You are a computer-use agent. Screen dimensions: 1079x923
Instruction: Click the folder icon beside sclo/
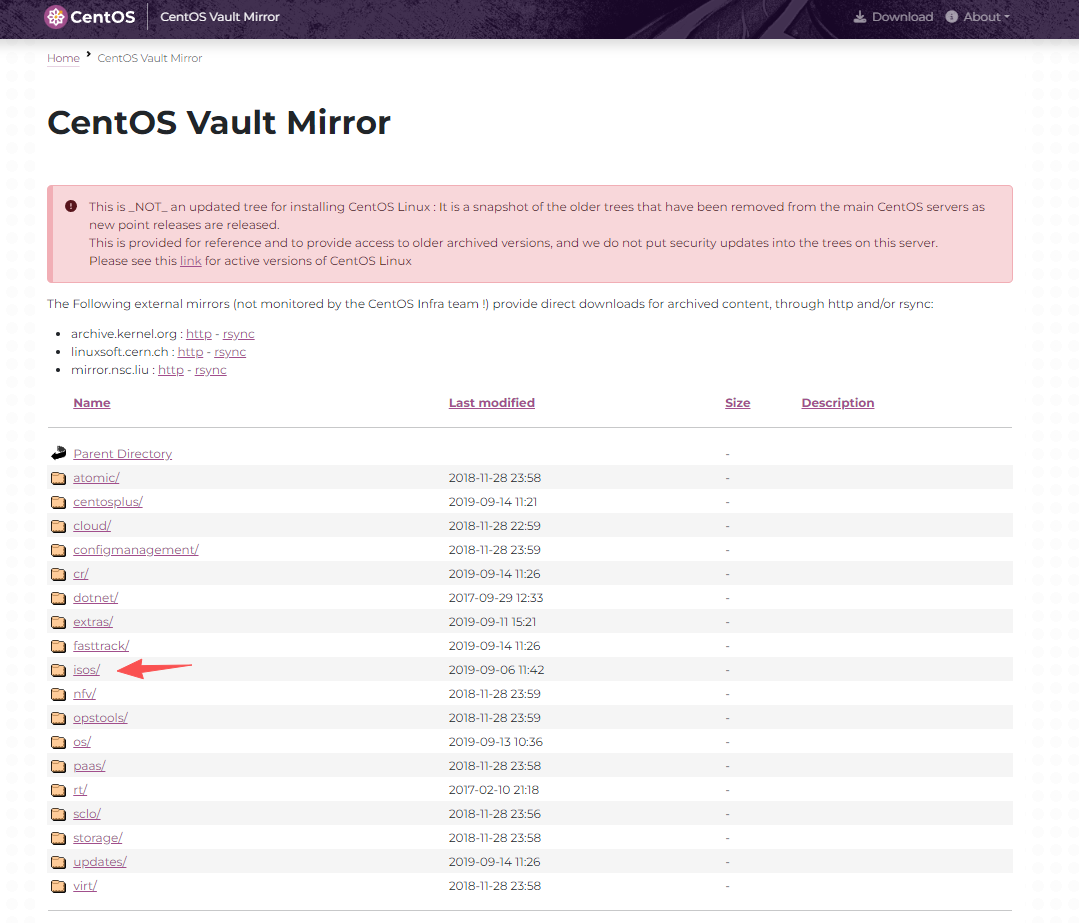point(58,814)
